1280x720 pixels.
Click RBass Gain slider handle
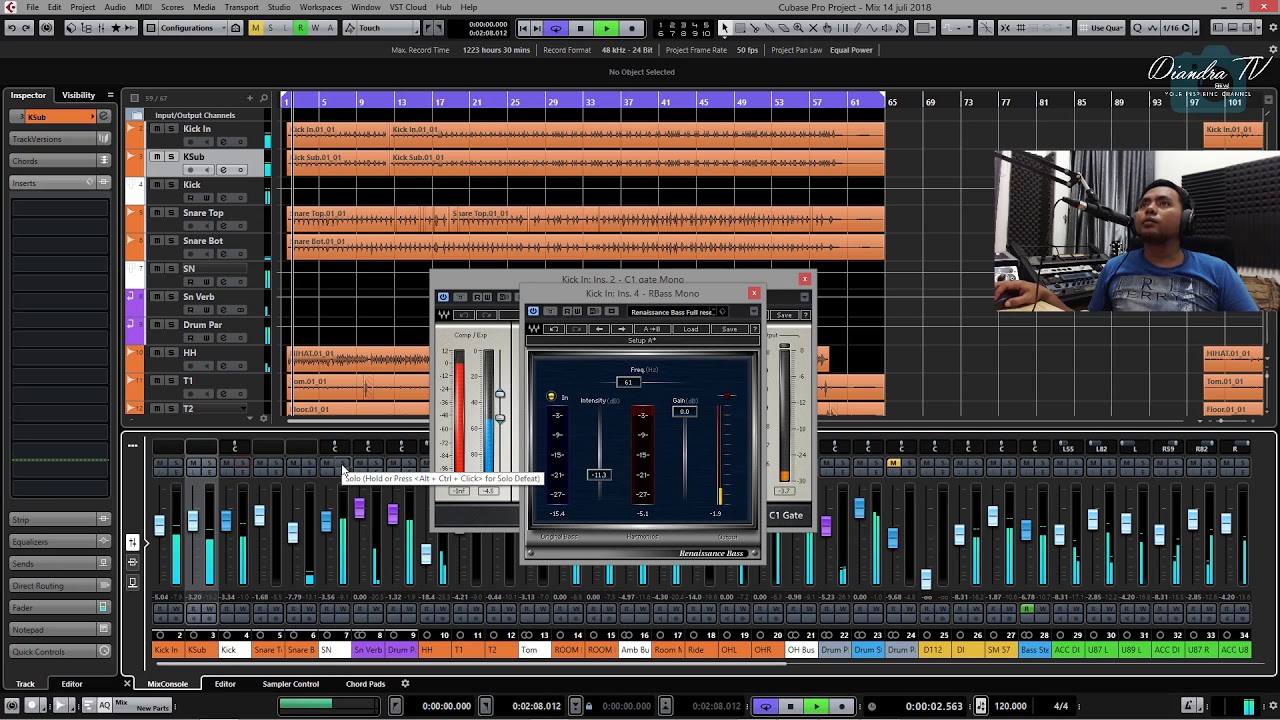pyautogui.click(x=684, y=411)
